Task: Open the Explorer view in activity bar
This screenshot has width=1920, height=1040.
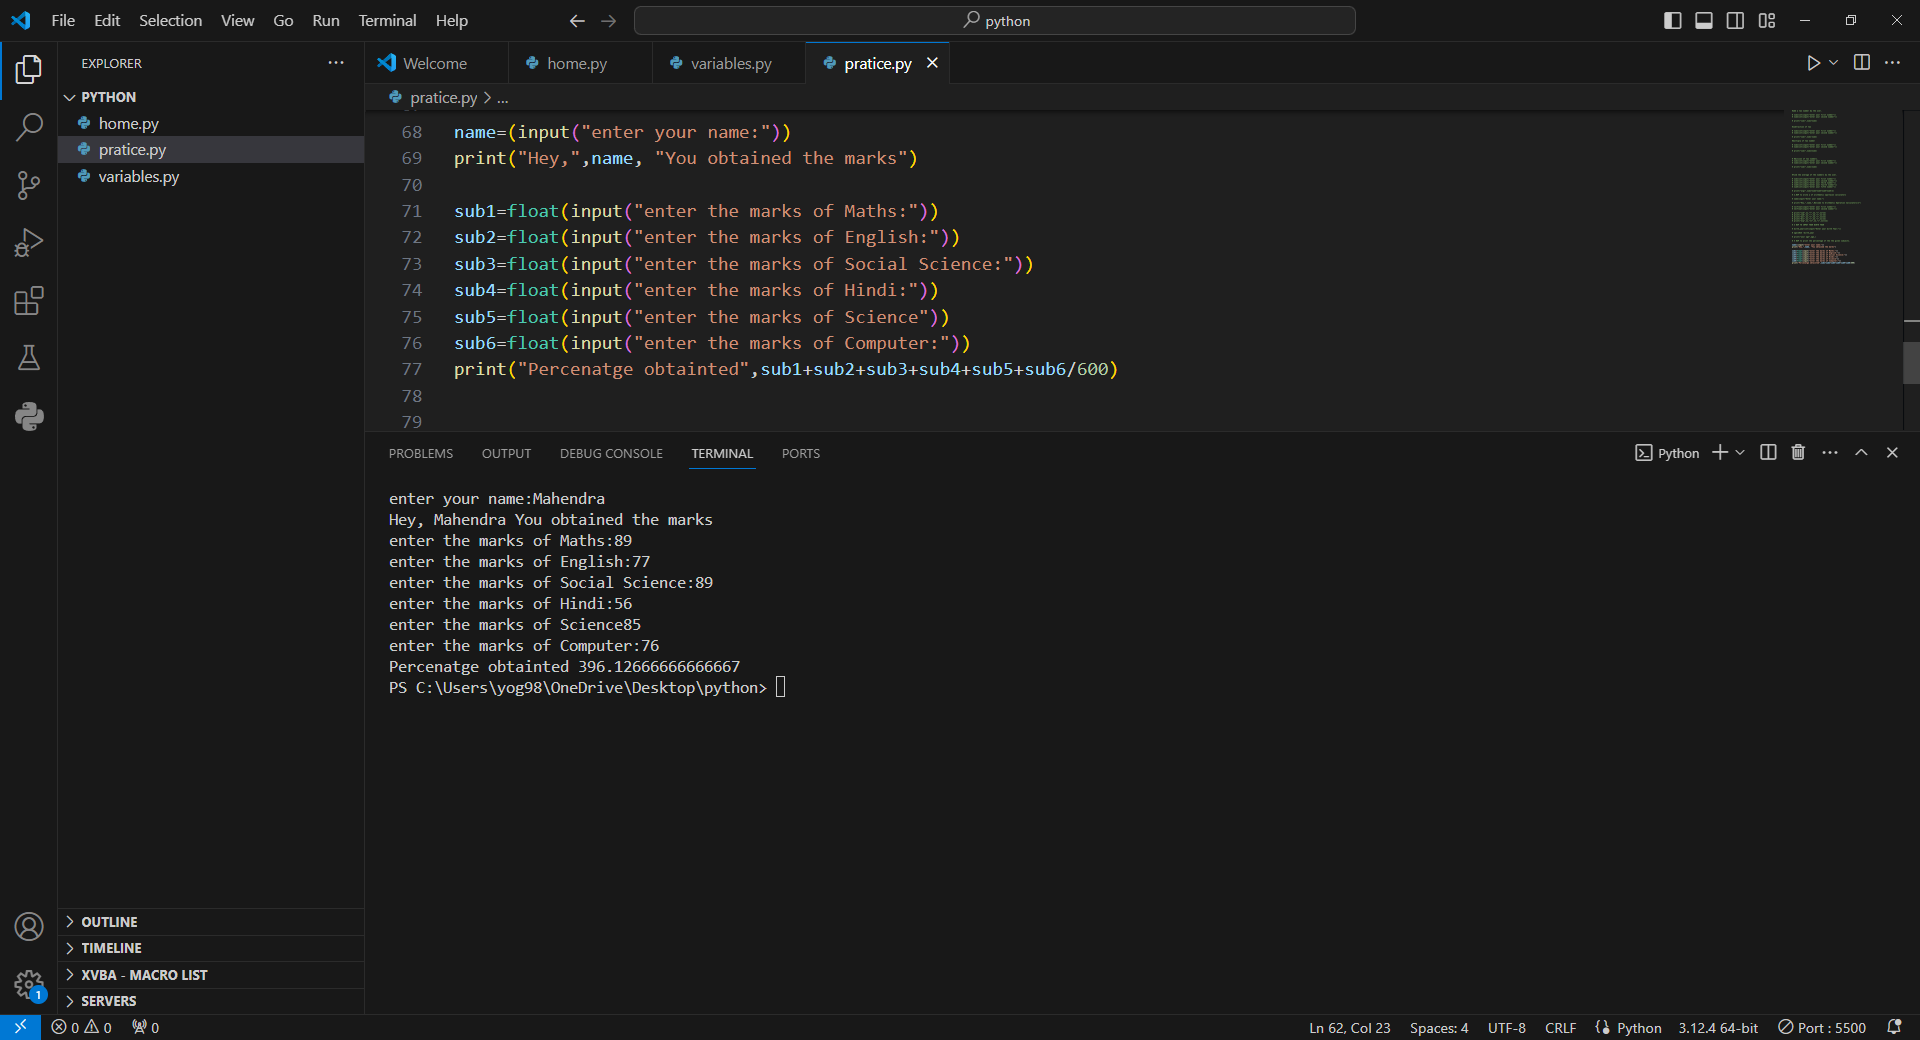Action: click(x=29, y=69)
